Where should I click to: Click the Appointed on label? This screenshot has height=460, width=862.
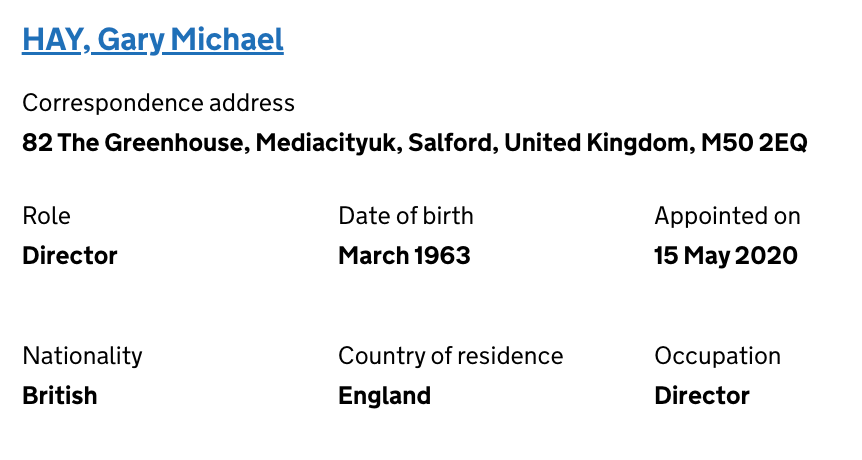(727, 216)
